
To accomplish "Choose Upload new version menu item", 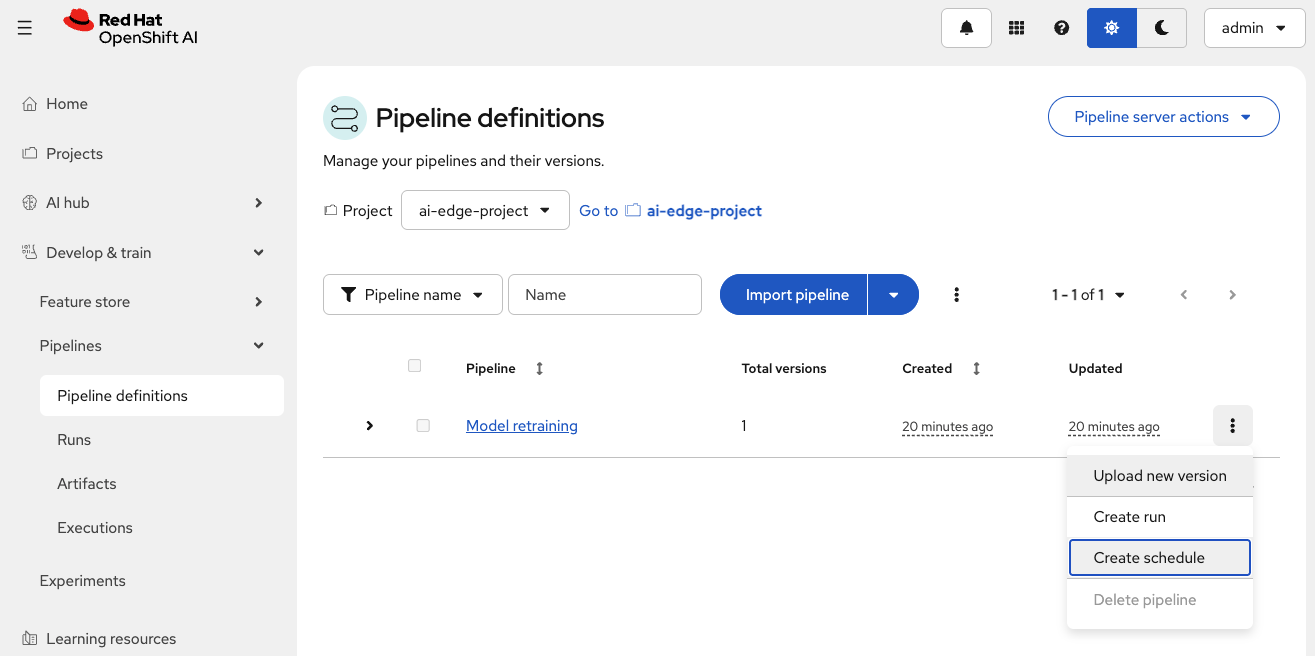I will tap(1159, 476).
